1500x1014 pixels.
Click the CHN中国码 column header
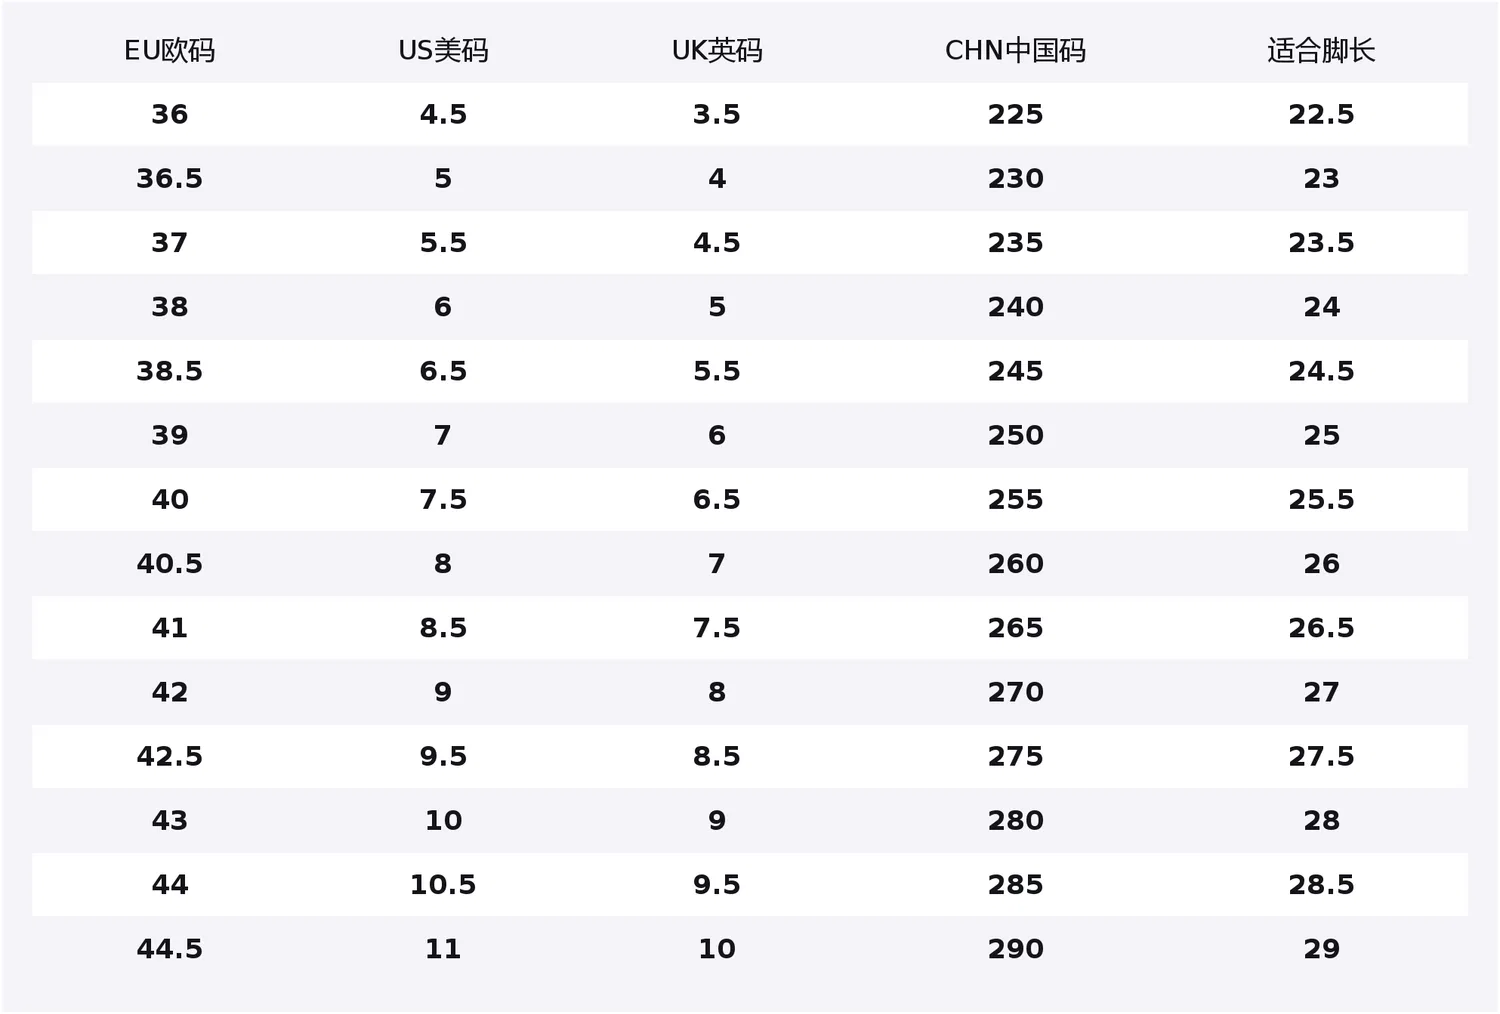click(x=1015, y=51)
